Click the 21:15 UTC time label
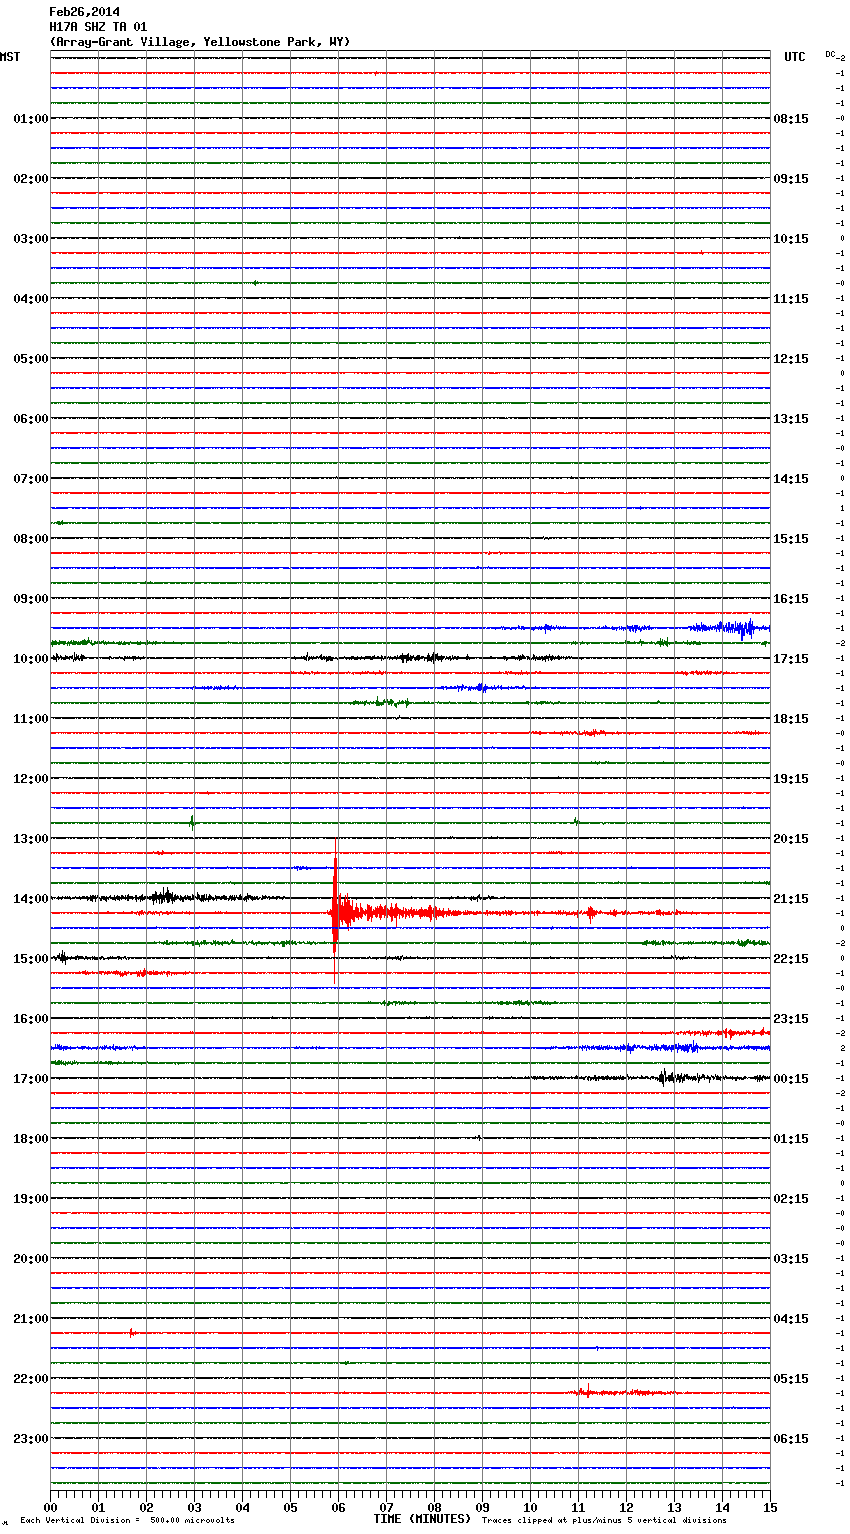The height and width of the screenshot is (1534, 850). 791,898
